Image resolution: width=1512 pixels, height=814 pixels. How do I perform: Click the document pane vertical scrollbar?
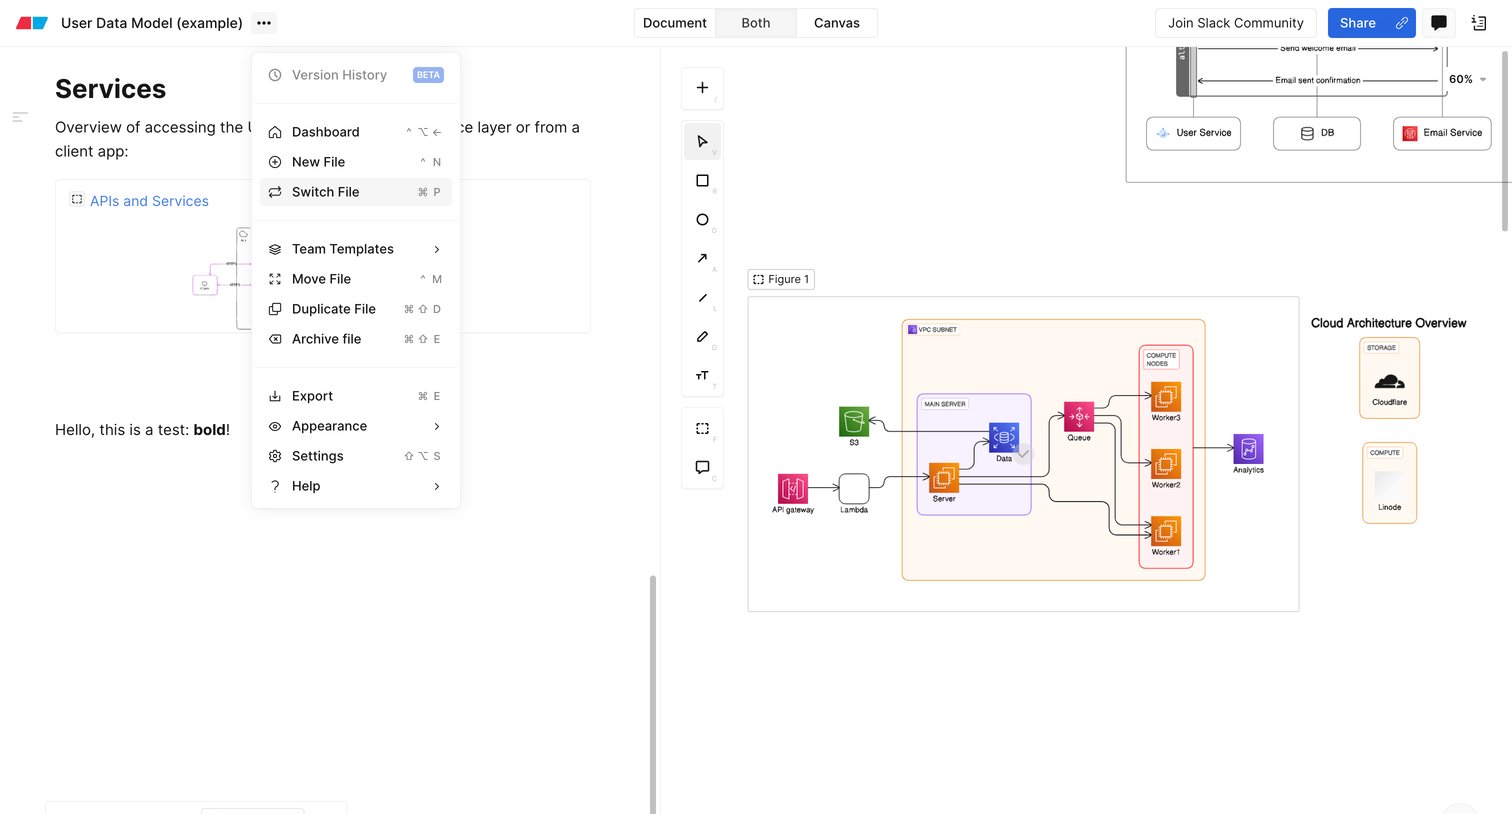[653, 694]
